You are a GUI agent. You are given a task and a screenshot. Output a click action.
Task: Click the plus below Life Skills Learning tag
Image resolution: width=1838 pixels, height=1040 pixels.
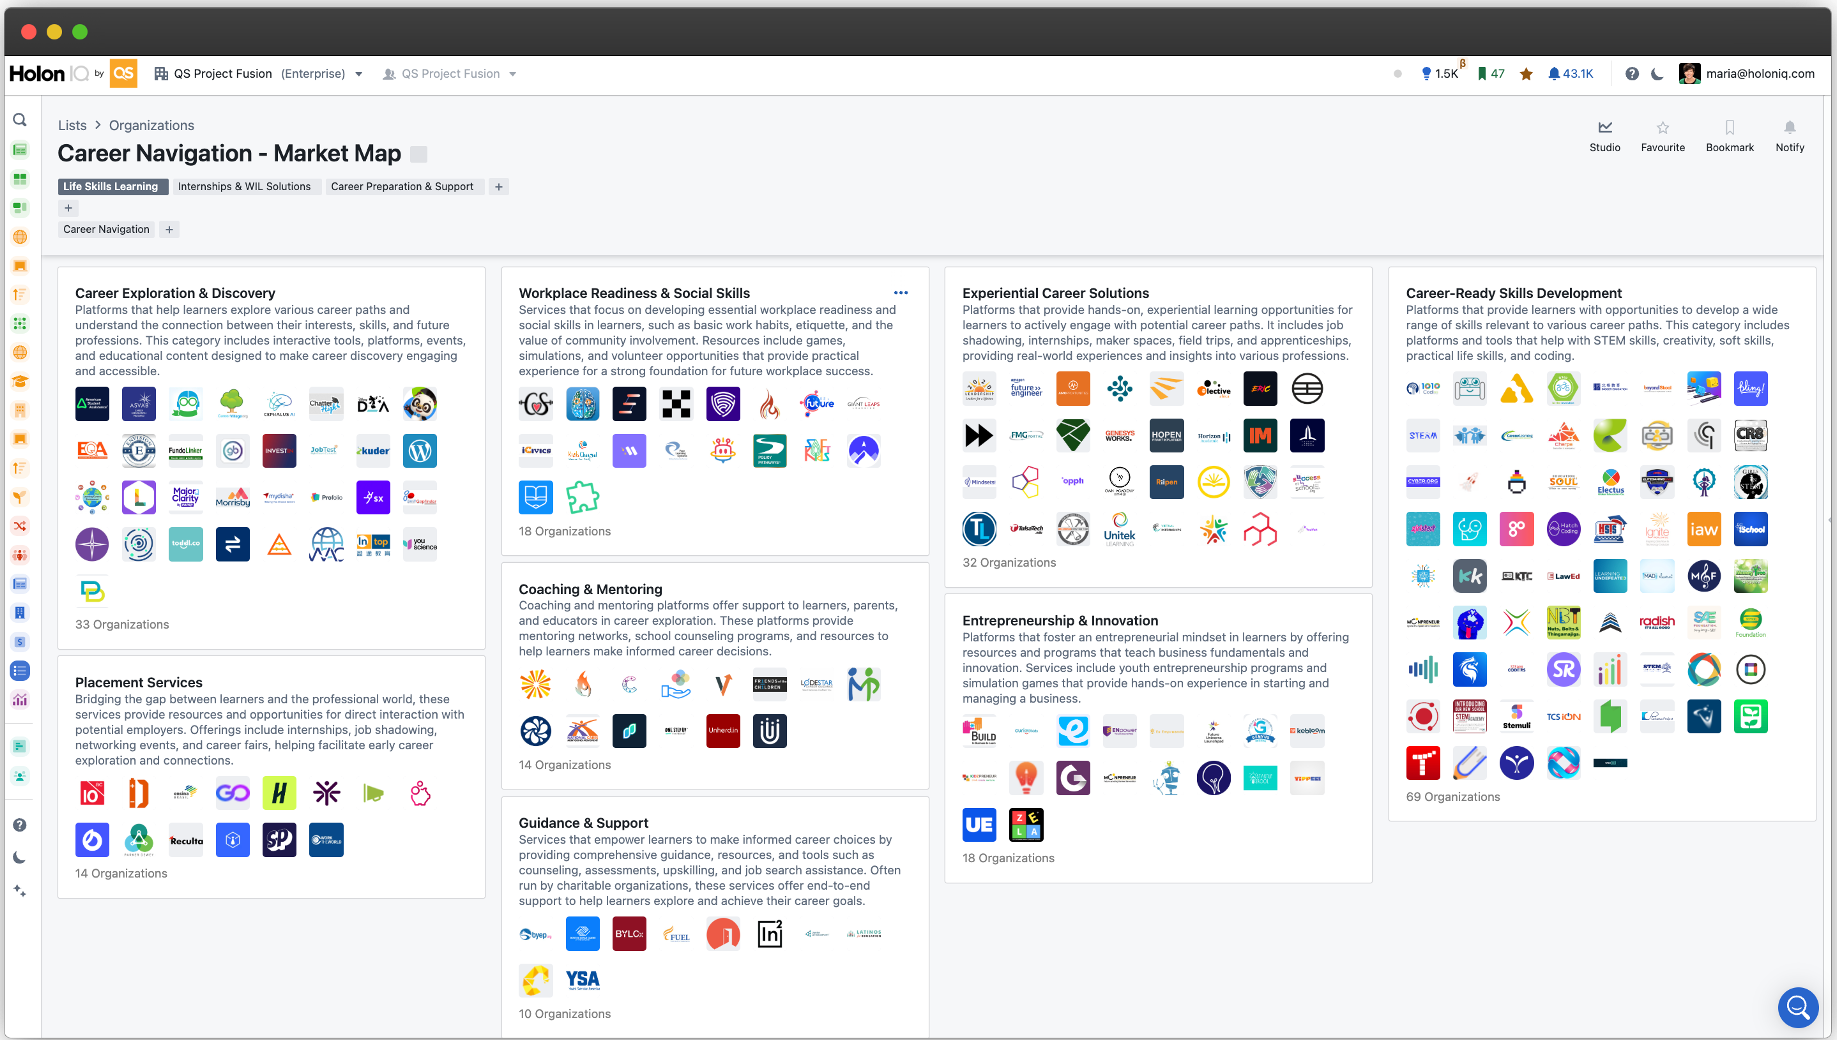point(68,208)
